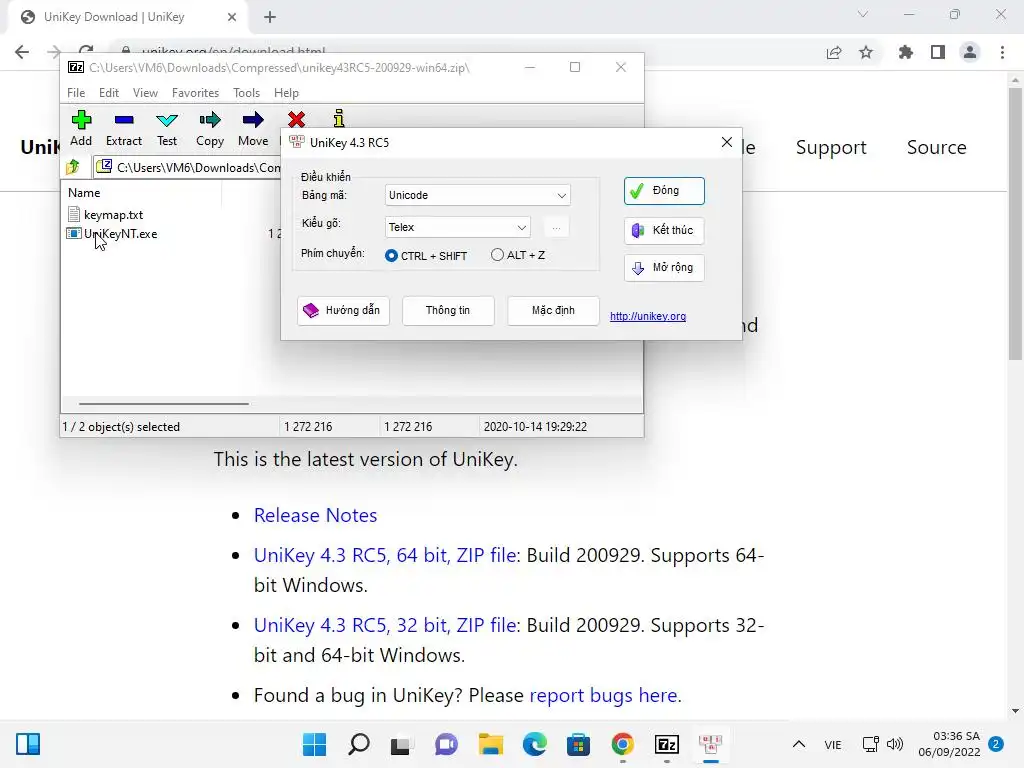Open Chrome three-dot menu
This screenshot has height=768, width=1024.
coord(1002,52)
